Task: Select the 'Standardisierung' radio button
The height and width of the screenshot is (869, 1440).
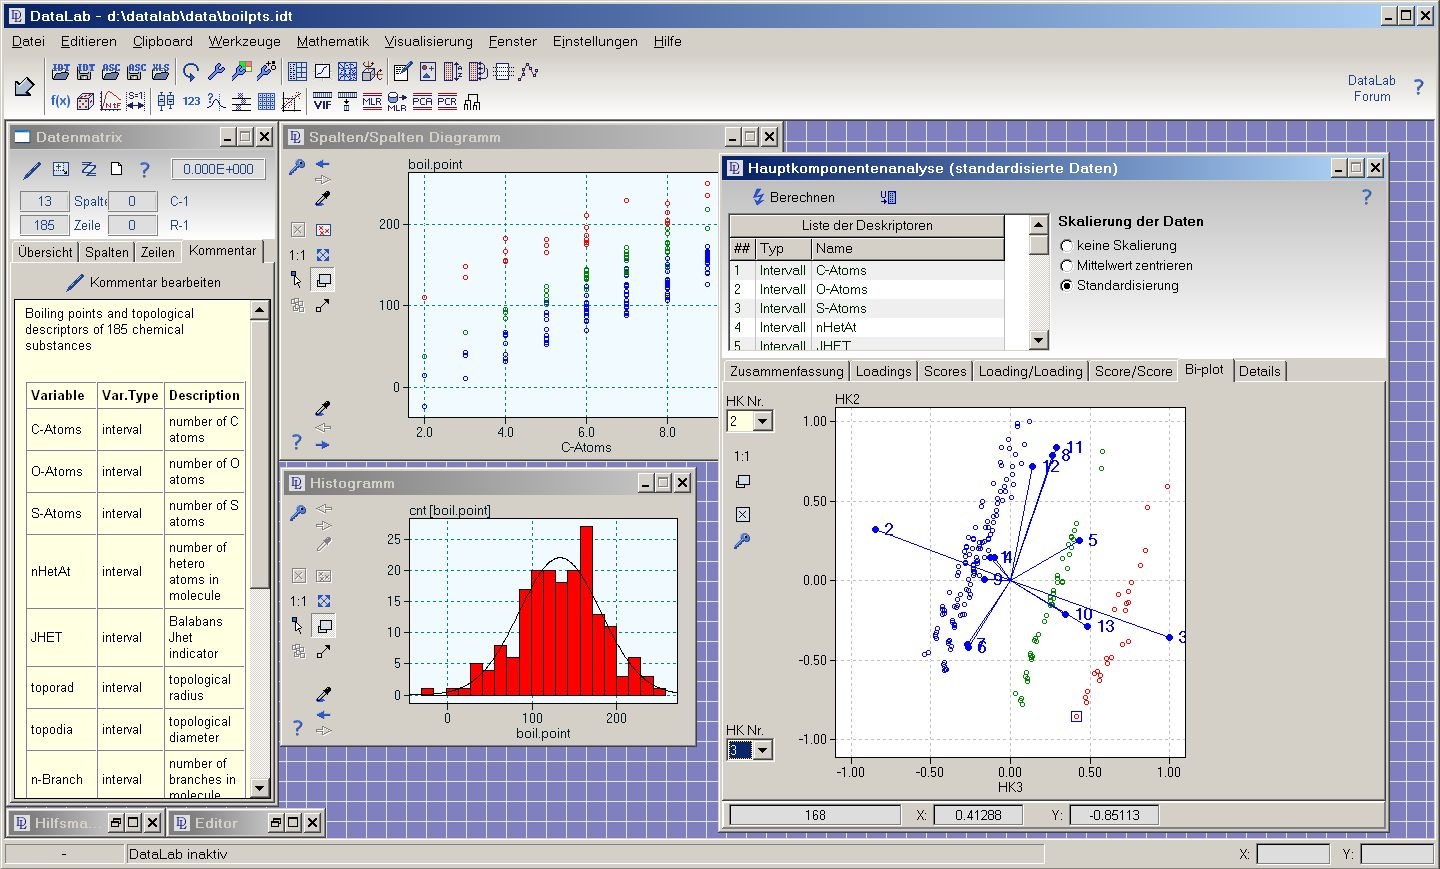Action: [1067, 286]
